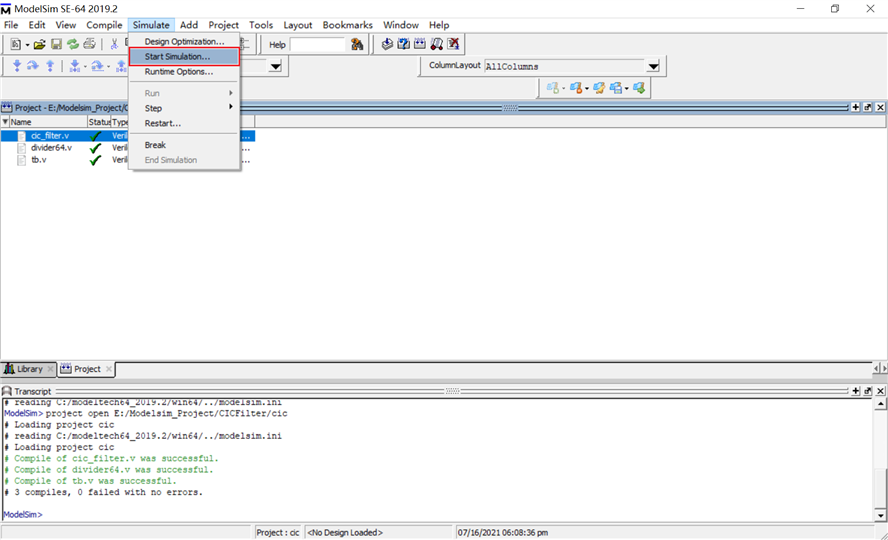Image resolution: width=888 pixels, height=540 pixels.
Task: Click the Step Over curved-arrow icon
Action: coord(33,66)
